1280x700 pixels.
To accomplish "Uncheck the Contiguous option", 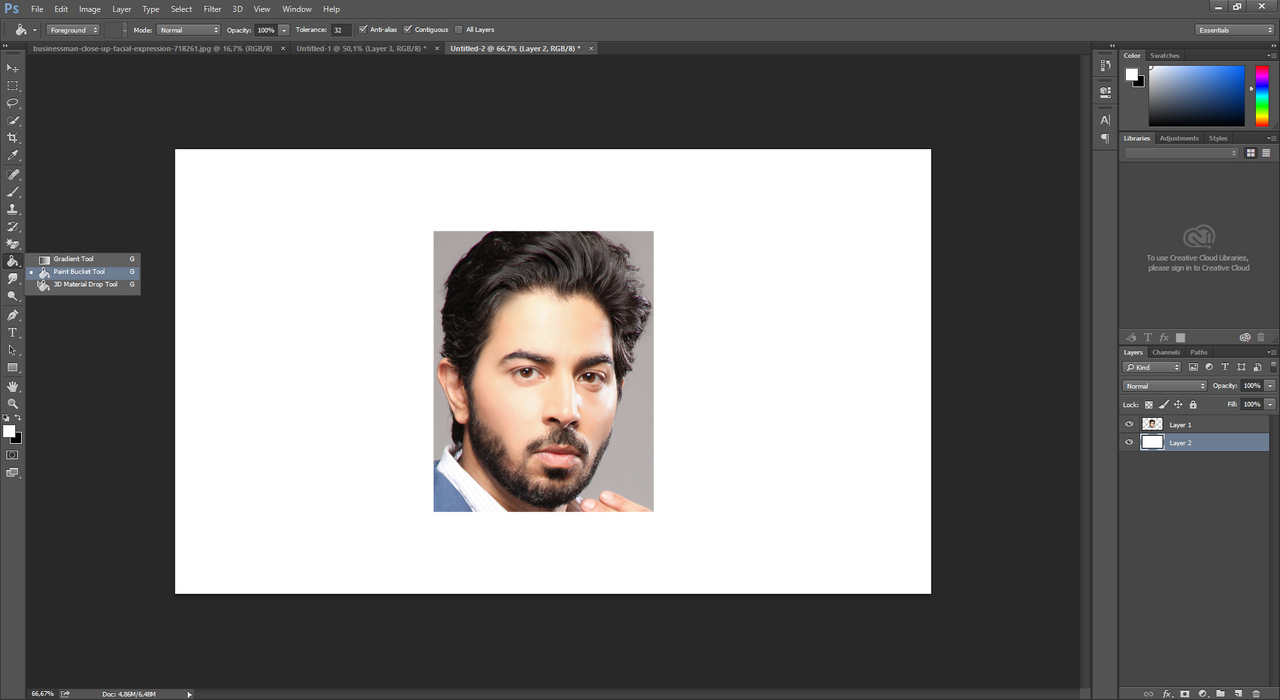I will pos(408,30).
